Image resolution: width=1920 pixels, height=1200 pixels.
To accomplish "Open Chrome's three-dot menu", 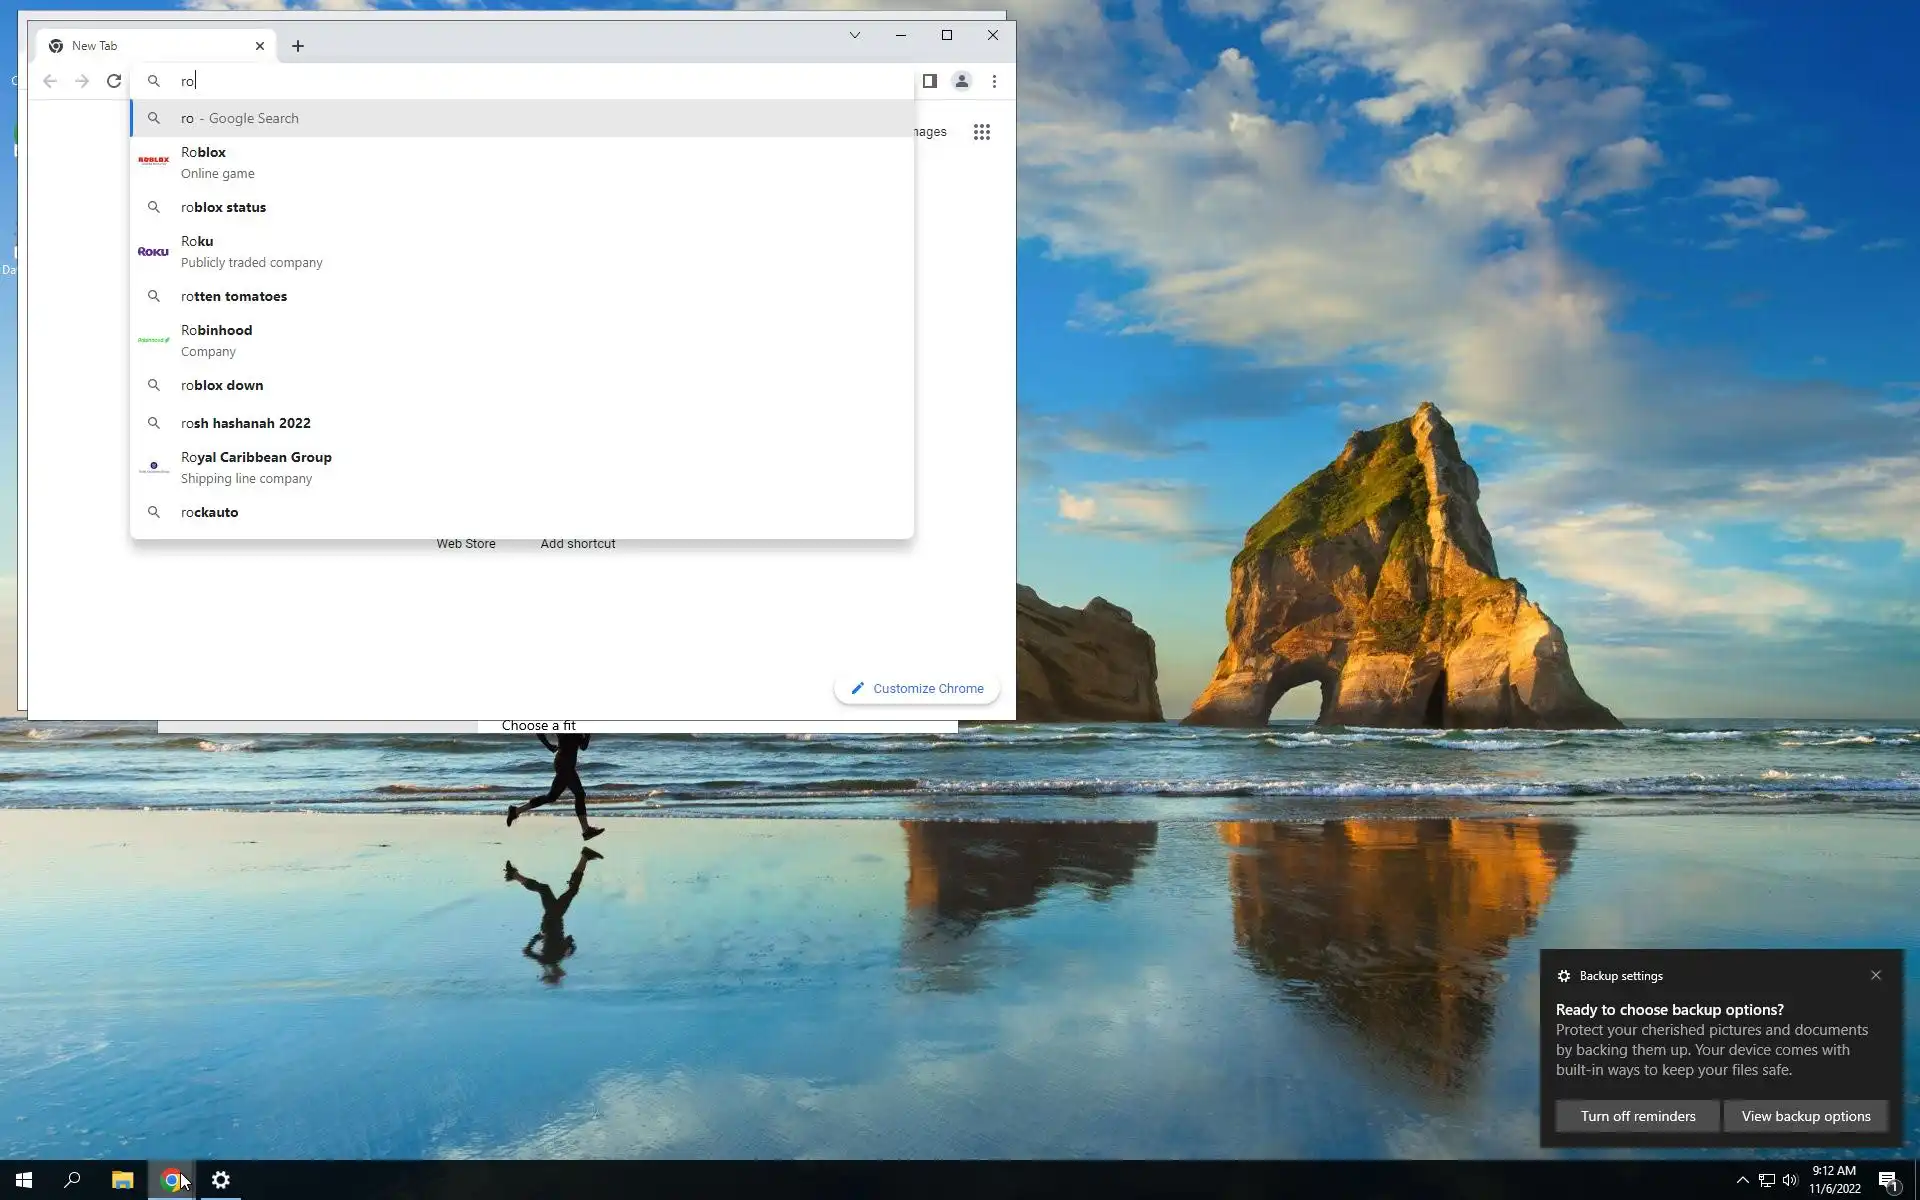I will tap(994, 81).
